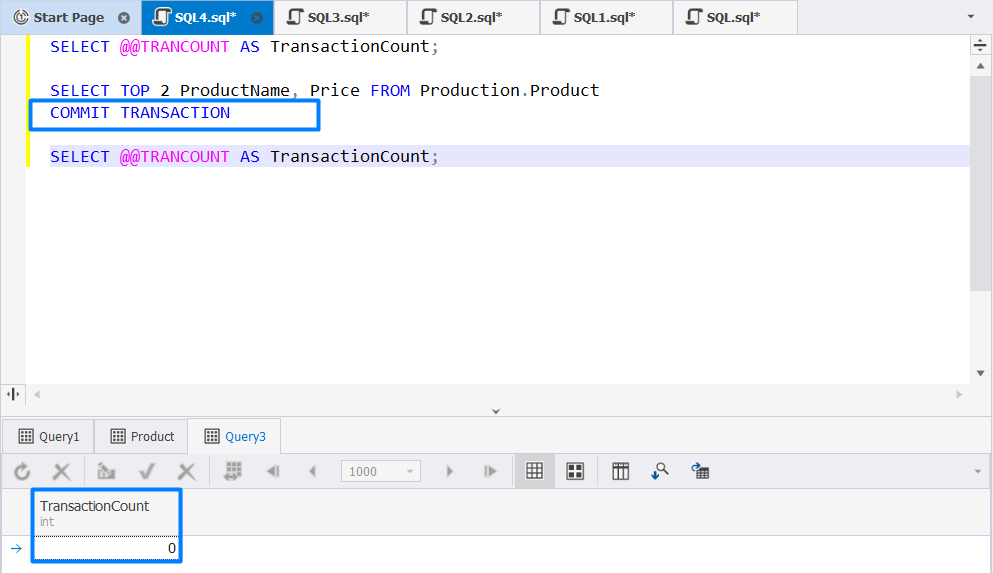The height and width of the screenshot is (573, 993).
Task: Click the cancel edits X icon
Action: (x=187, y=472)
